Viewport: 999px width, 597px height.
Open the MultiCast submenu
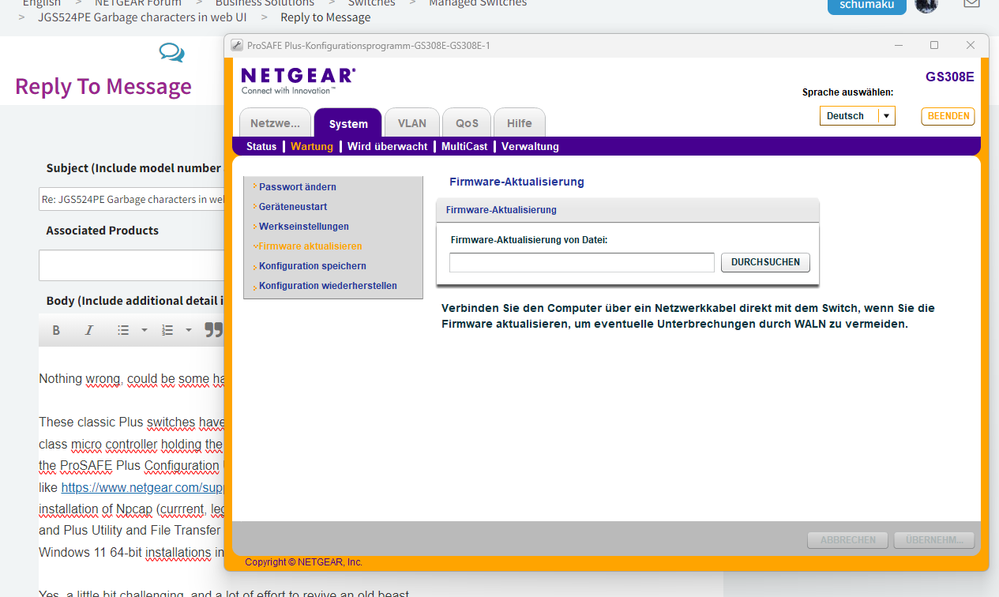(x=464, y=147)
